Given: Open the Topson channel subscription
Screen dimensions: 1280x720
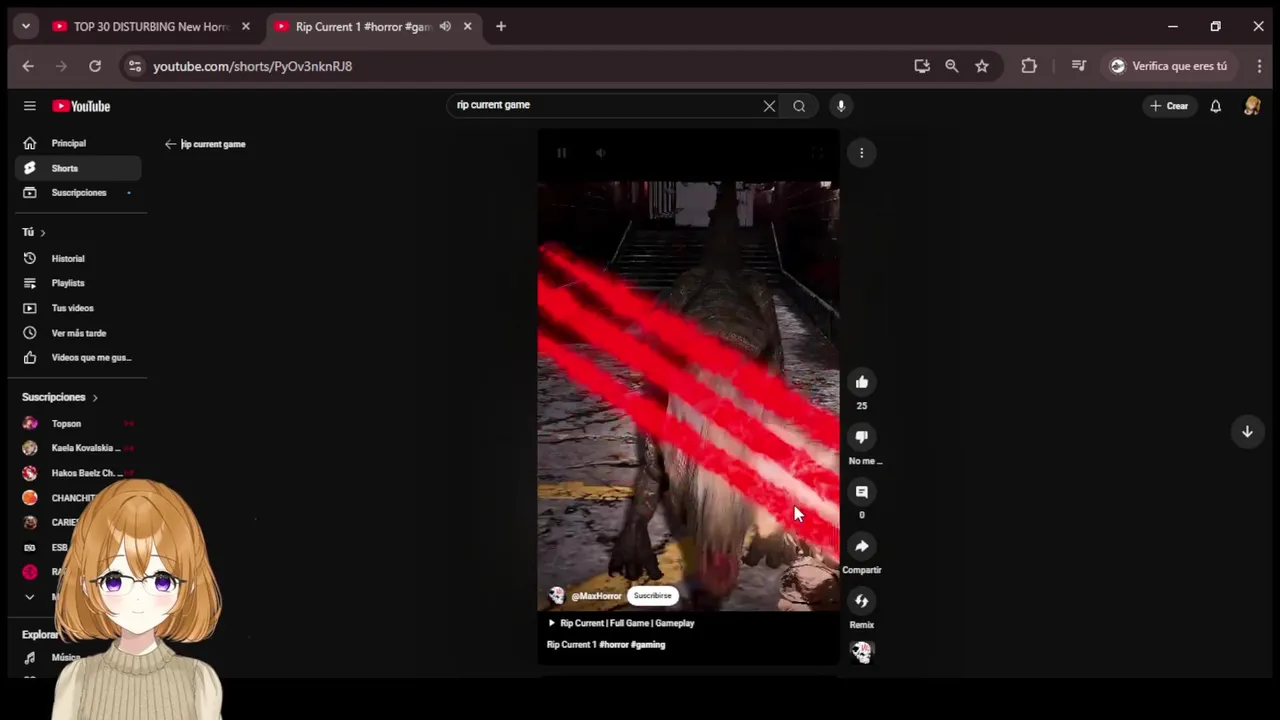Looking at the screenshot, I should [78, 423].
